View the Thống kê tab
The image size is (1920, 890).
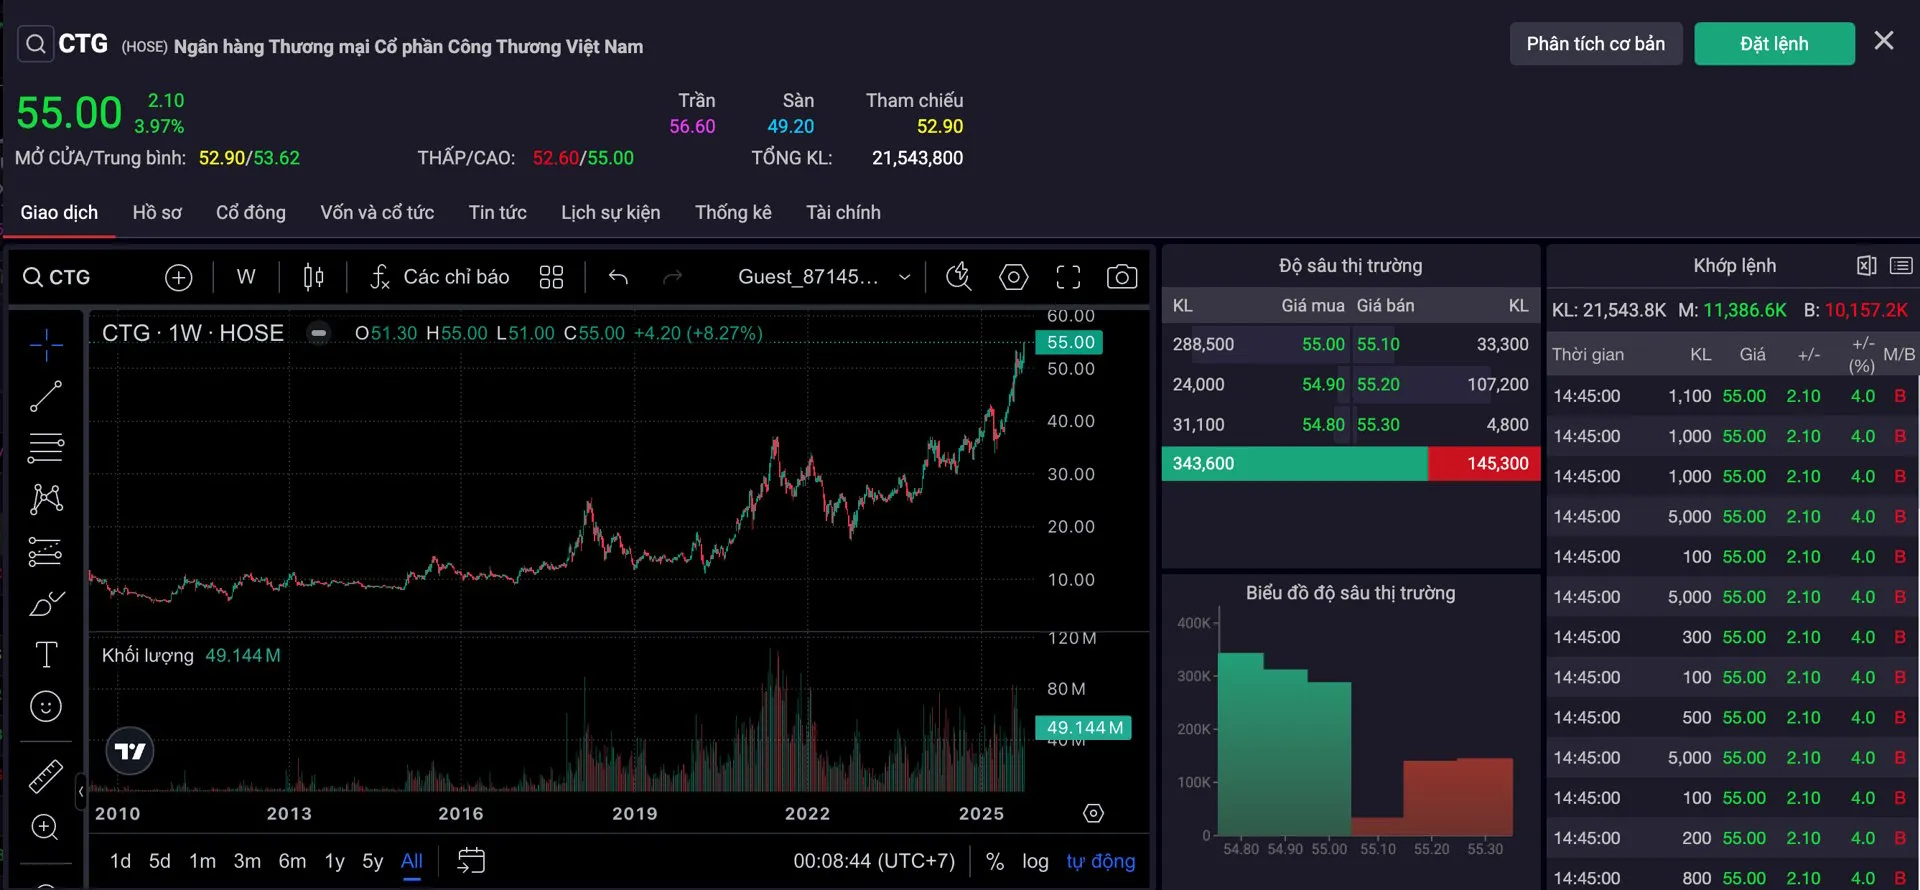(x=733, y=213)
